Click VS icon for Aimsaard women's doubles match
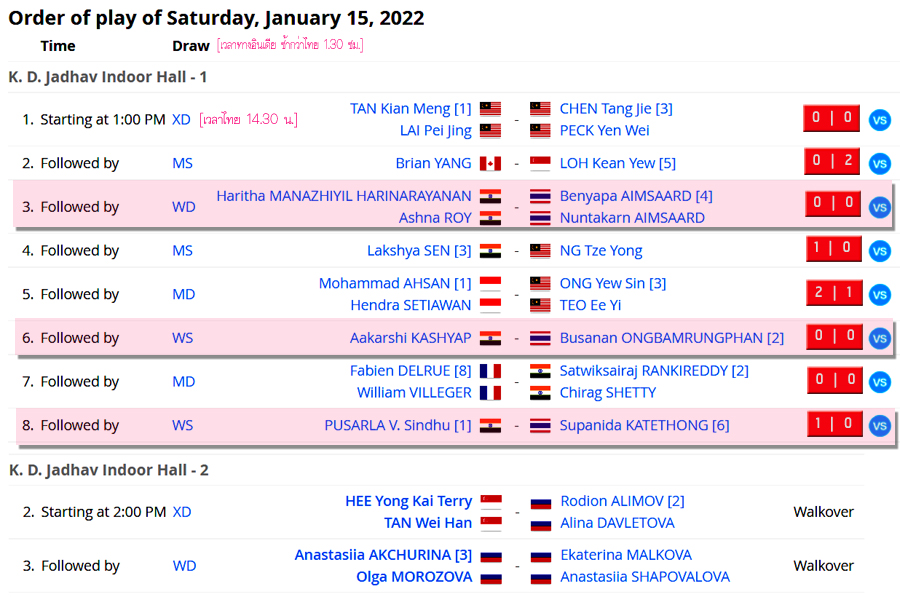 pyautogui.click(x=879, y=207)
